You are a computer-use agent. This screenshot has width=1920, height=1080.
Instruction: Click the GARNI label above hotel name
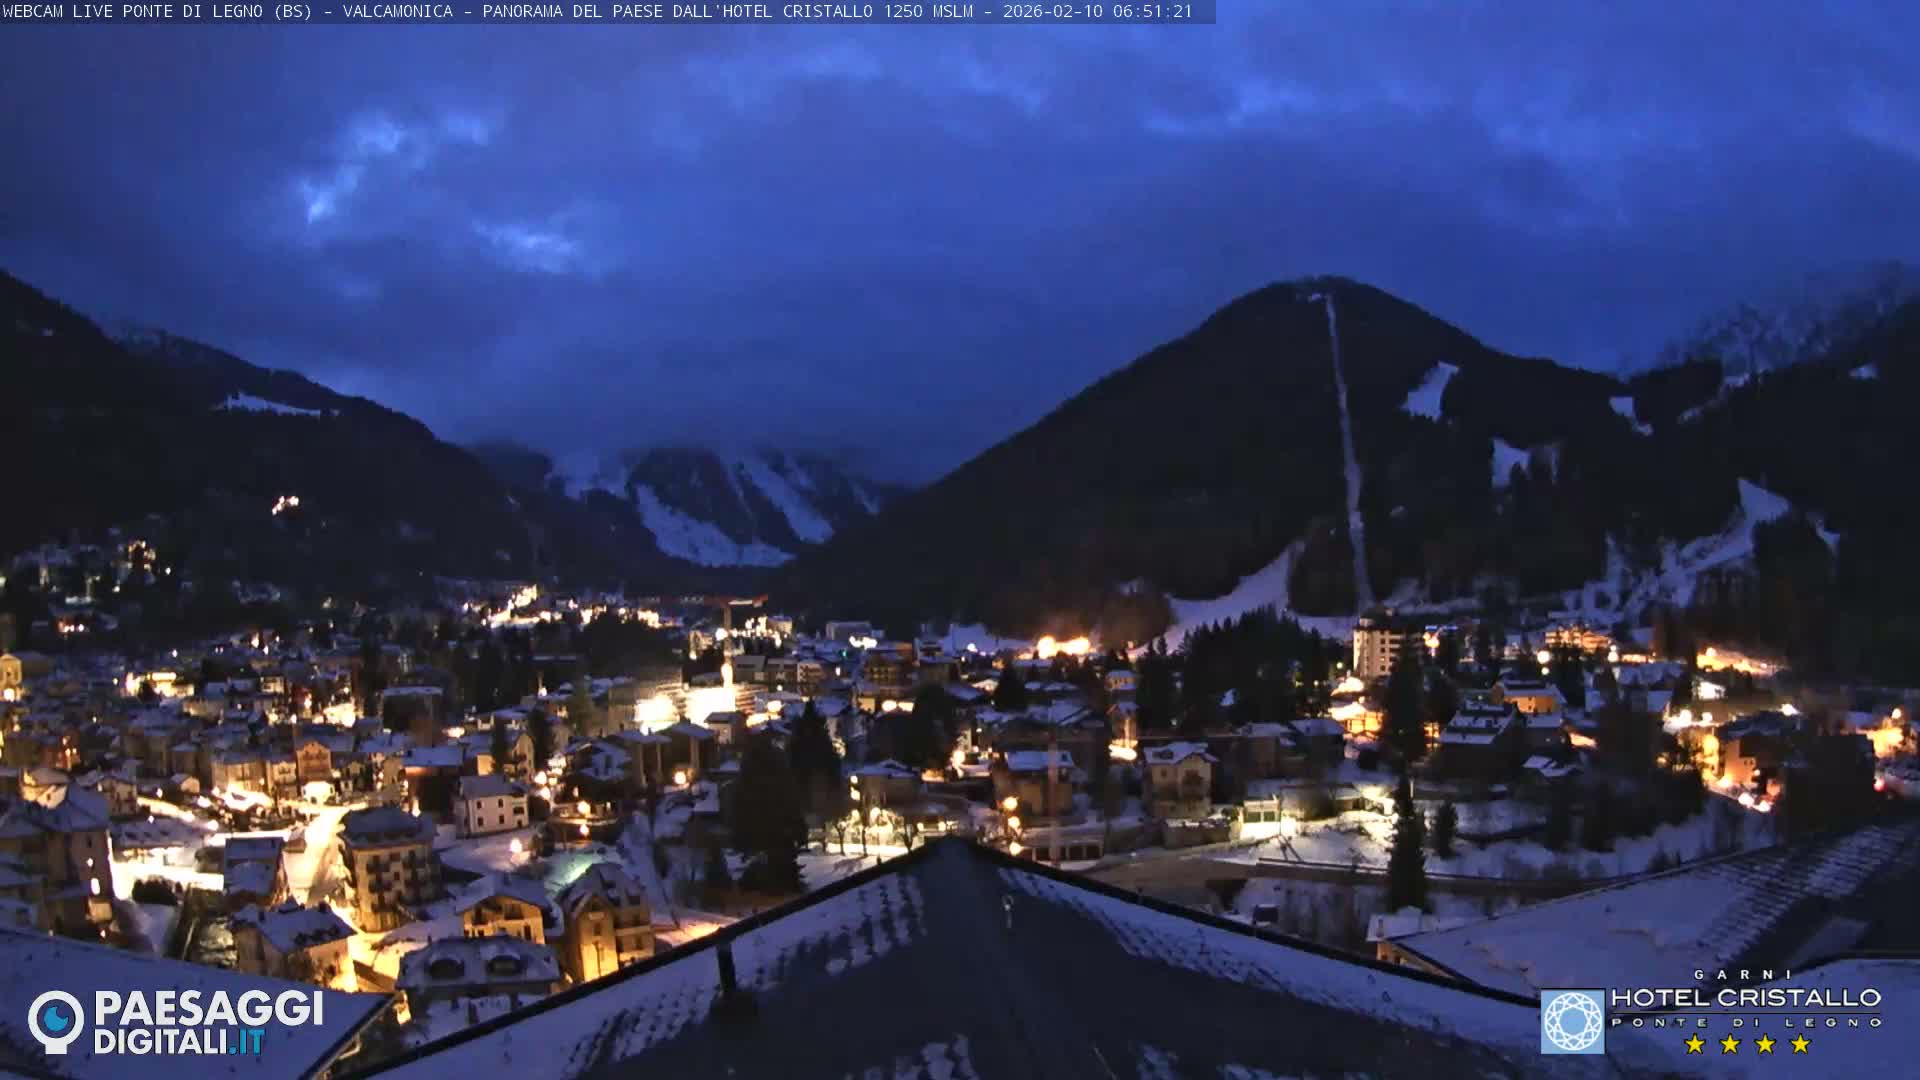click(1745, 974)
